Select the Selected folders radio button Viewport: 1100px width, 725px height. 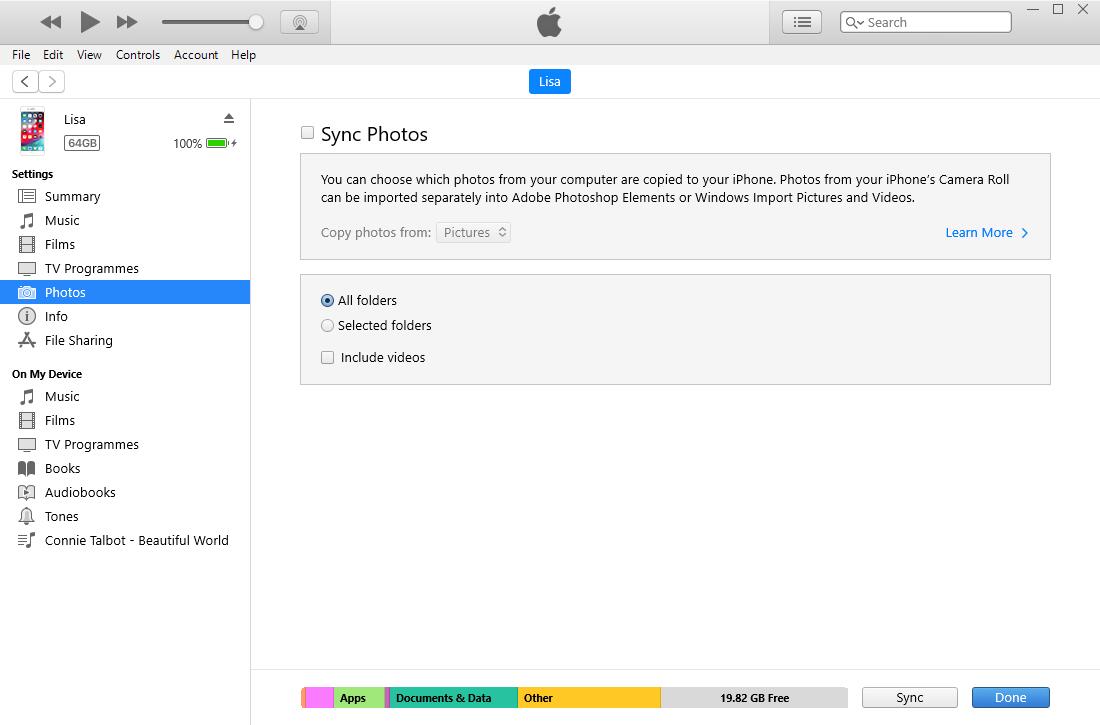pyautogui.click(x=327, y=326)
